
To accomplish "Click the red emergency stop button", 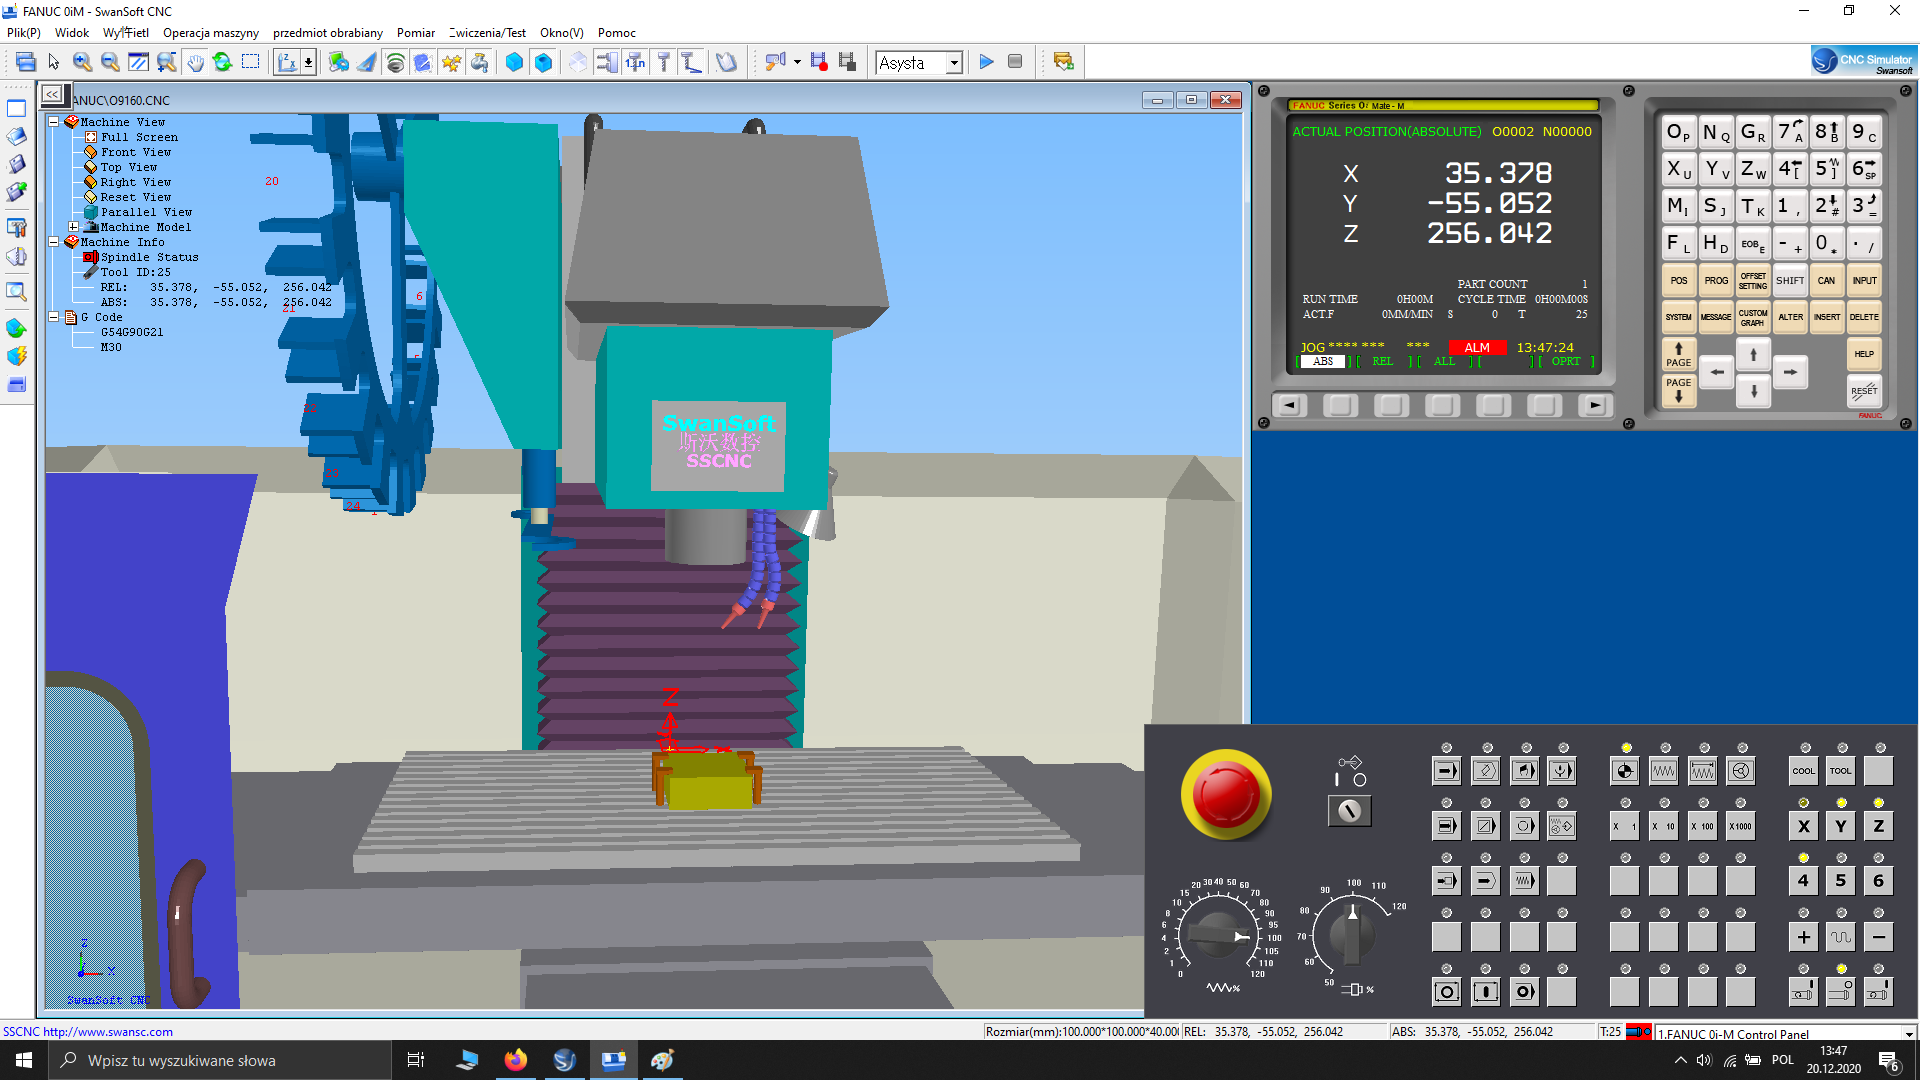I will pos(1226,794).
